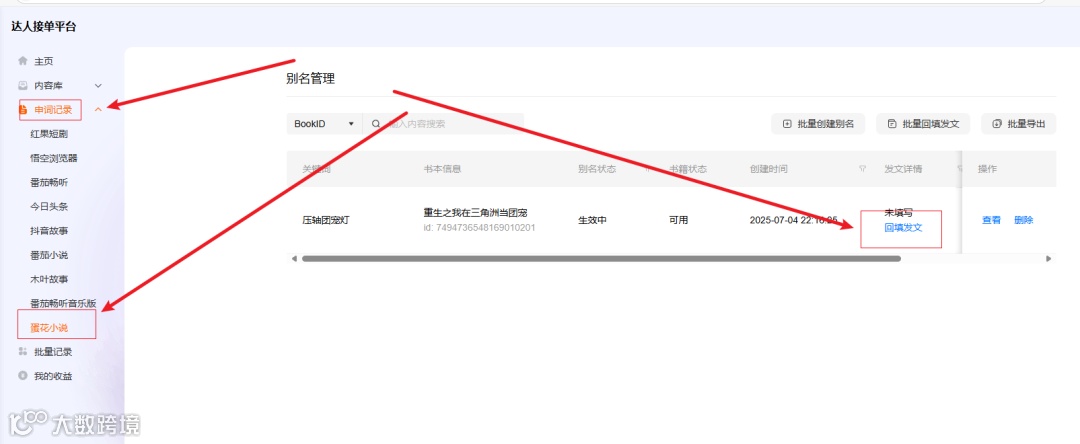Screen dimensions: 1080x444
Task: Open 红果短剧 submenu item
Action: click(x=49, y=134)
